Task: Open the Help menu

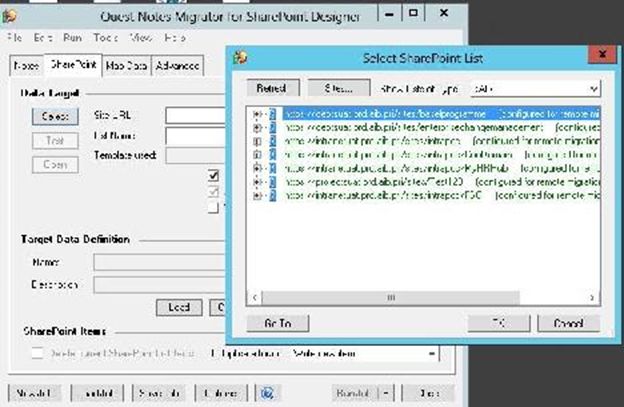Action: pos(175,38)
